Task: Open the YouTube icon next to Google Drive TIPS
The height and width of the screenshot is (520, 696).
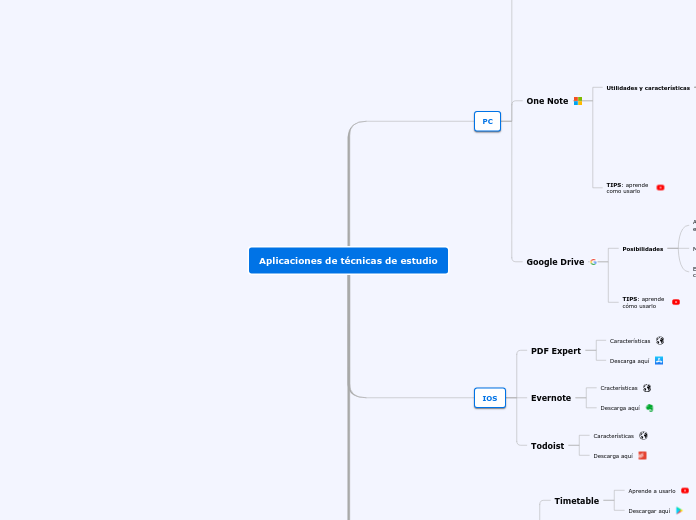Action: coord(676,302)
